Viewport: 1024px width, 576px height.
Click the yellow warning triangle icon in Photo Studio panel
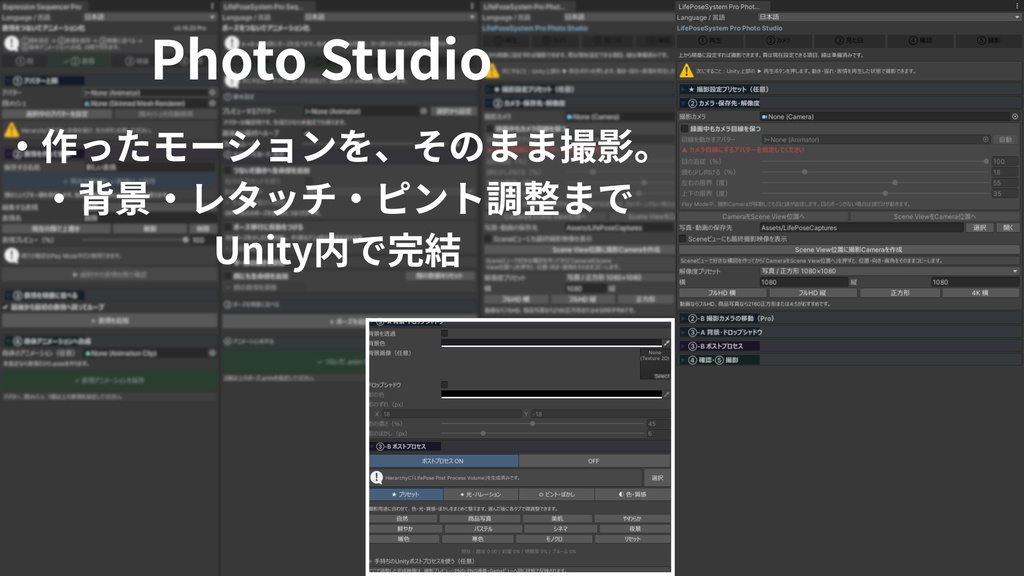(x=686, y=71)
